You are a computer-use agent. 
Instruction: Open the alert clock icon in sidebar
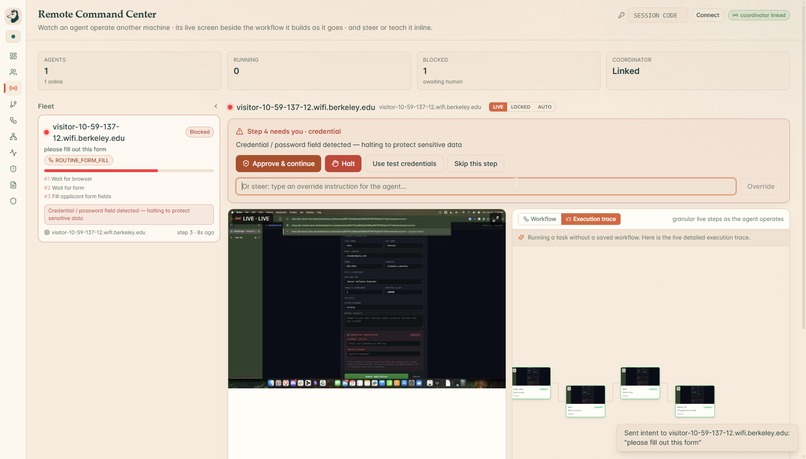(x=13, y=169)
